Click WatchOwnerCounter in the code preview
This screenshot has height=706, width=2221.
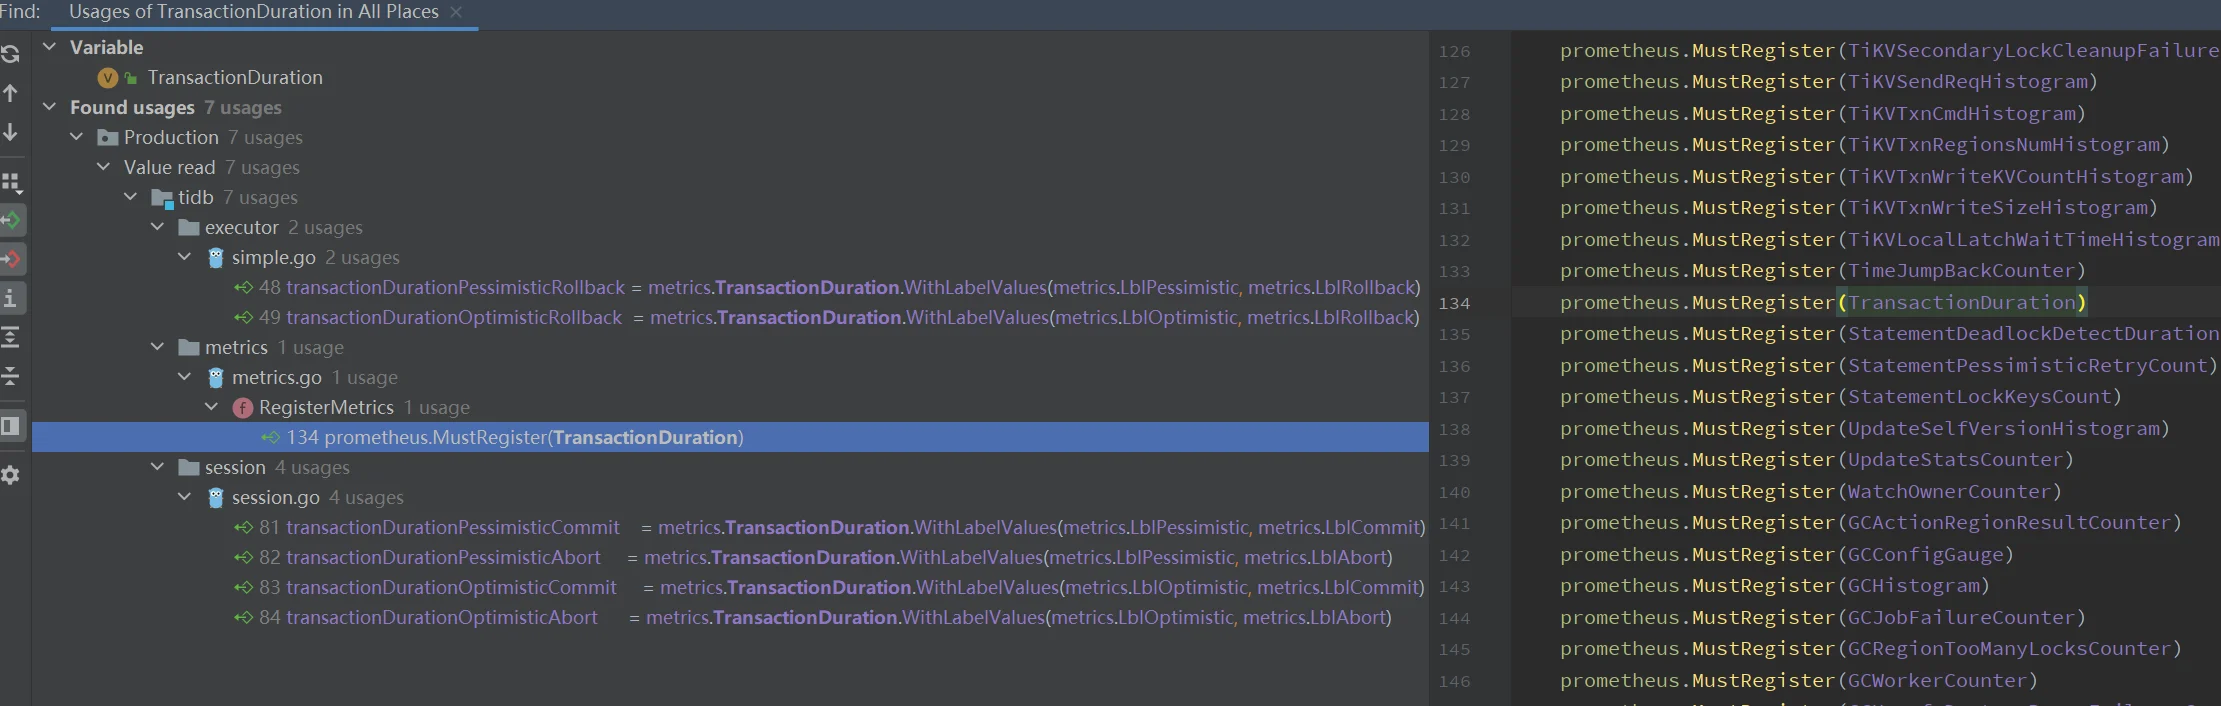(1950, 491)
